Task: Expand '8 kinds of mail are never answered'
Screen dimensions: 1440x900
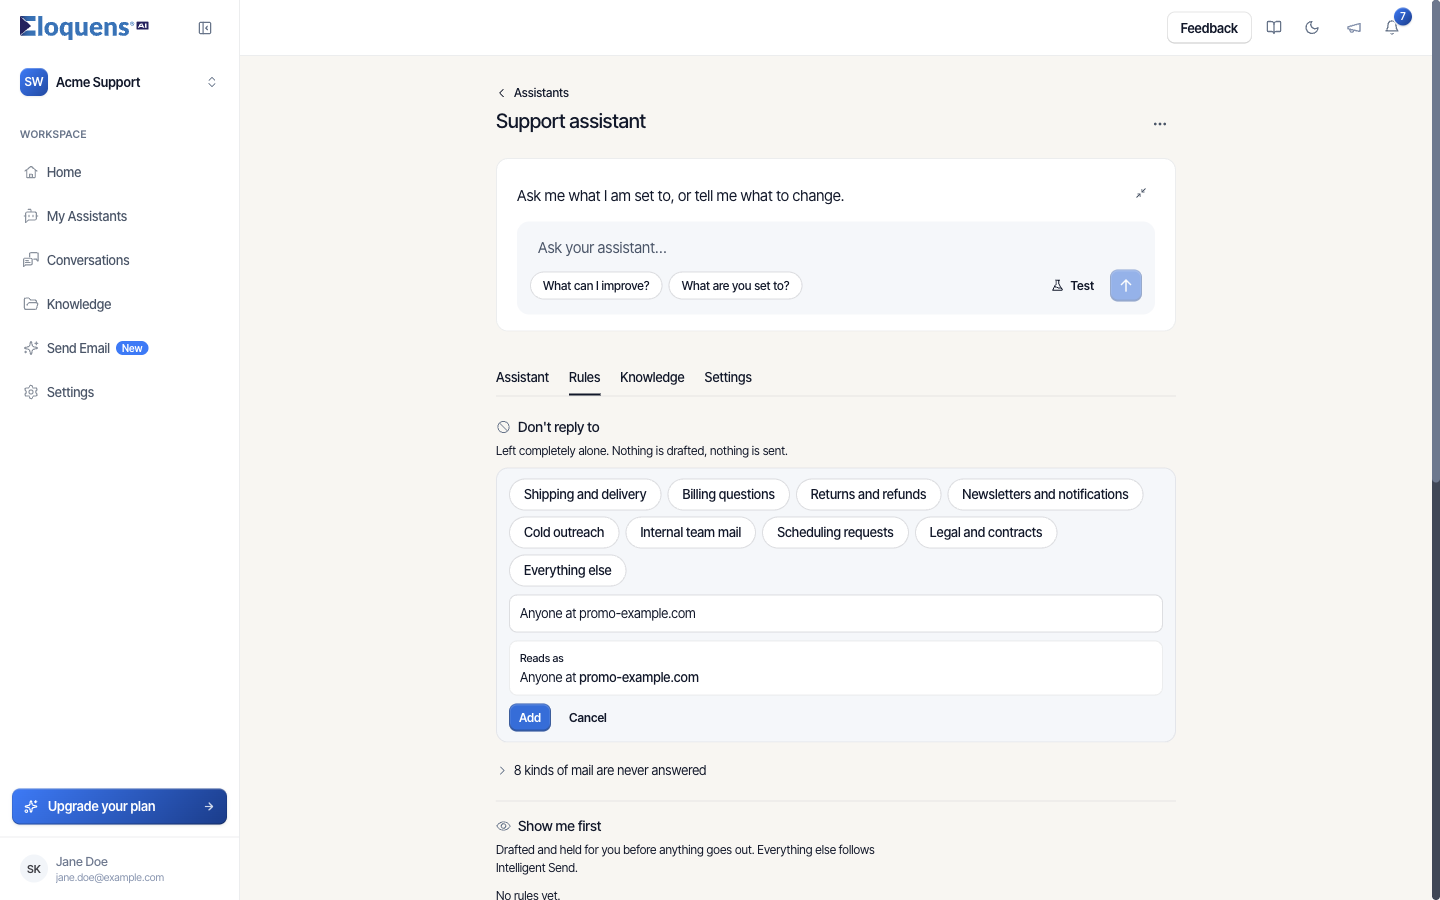Action: [x=602, y=770]
